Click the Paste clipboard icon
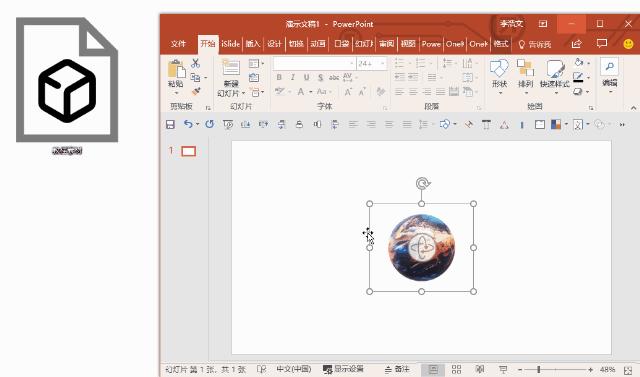This screenshot has width=640, height=377. coord(176,69)
